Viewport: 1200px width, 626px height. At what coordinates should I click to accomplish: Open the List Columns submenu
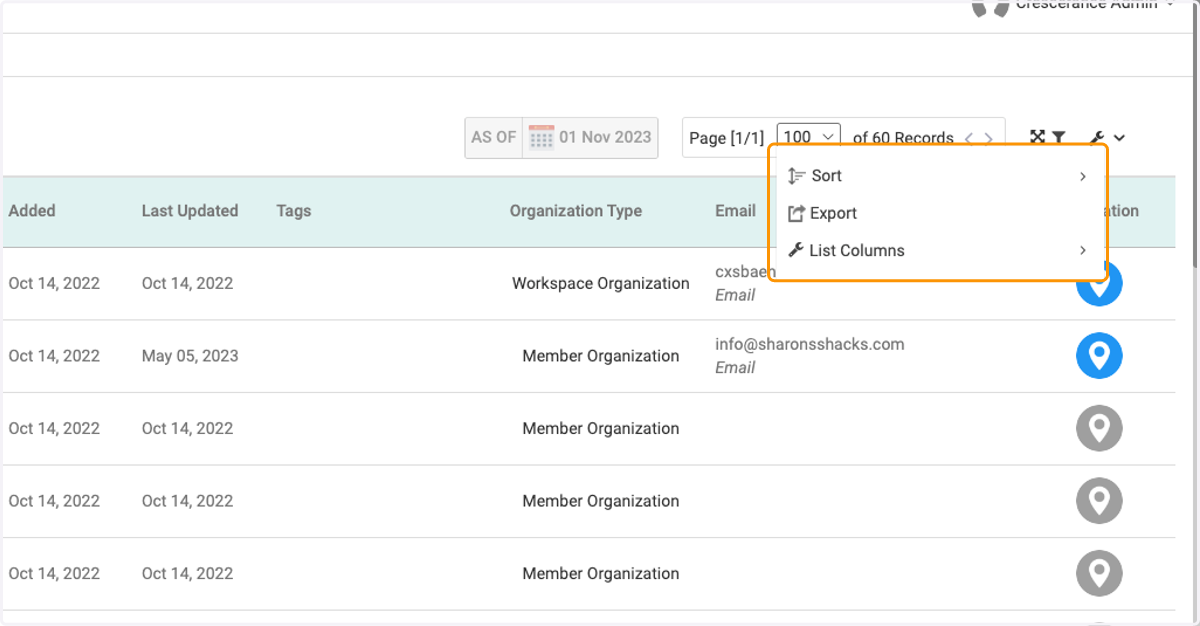(x=938, y=250)
